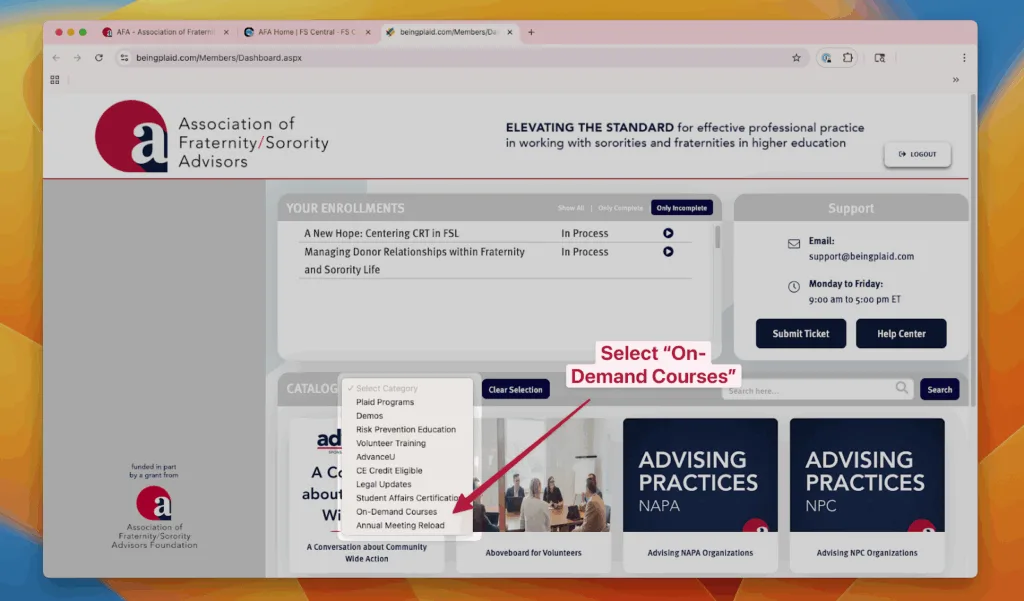
Task: Click the clock icon in Support panel
Action: (x=793, y=286)
